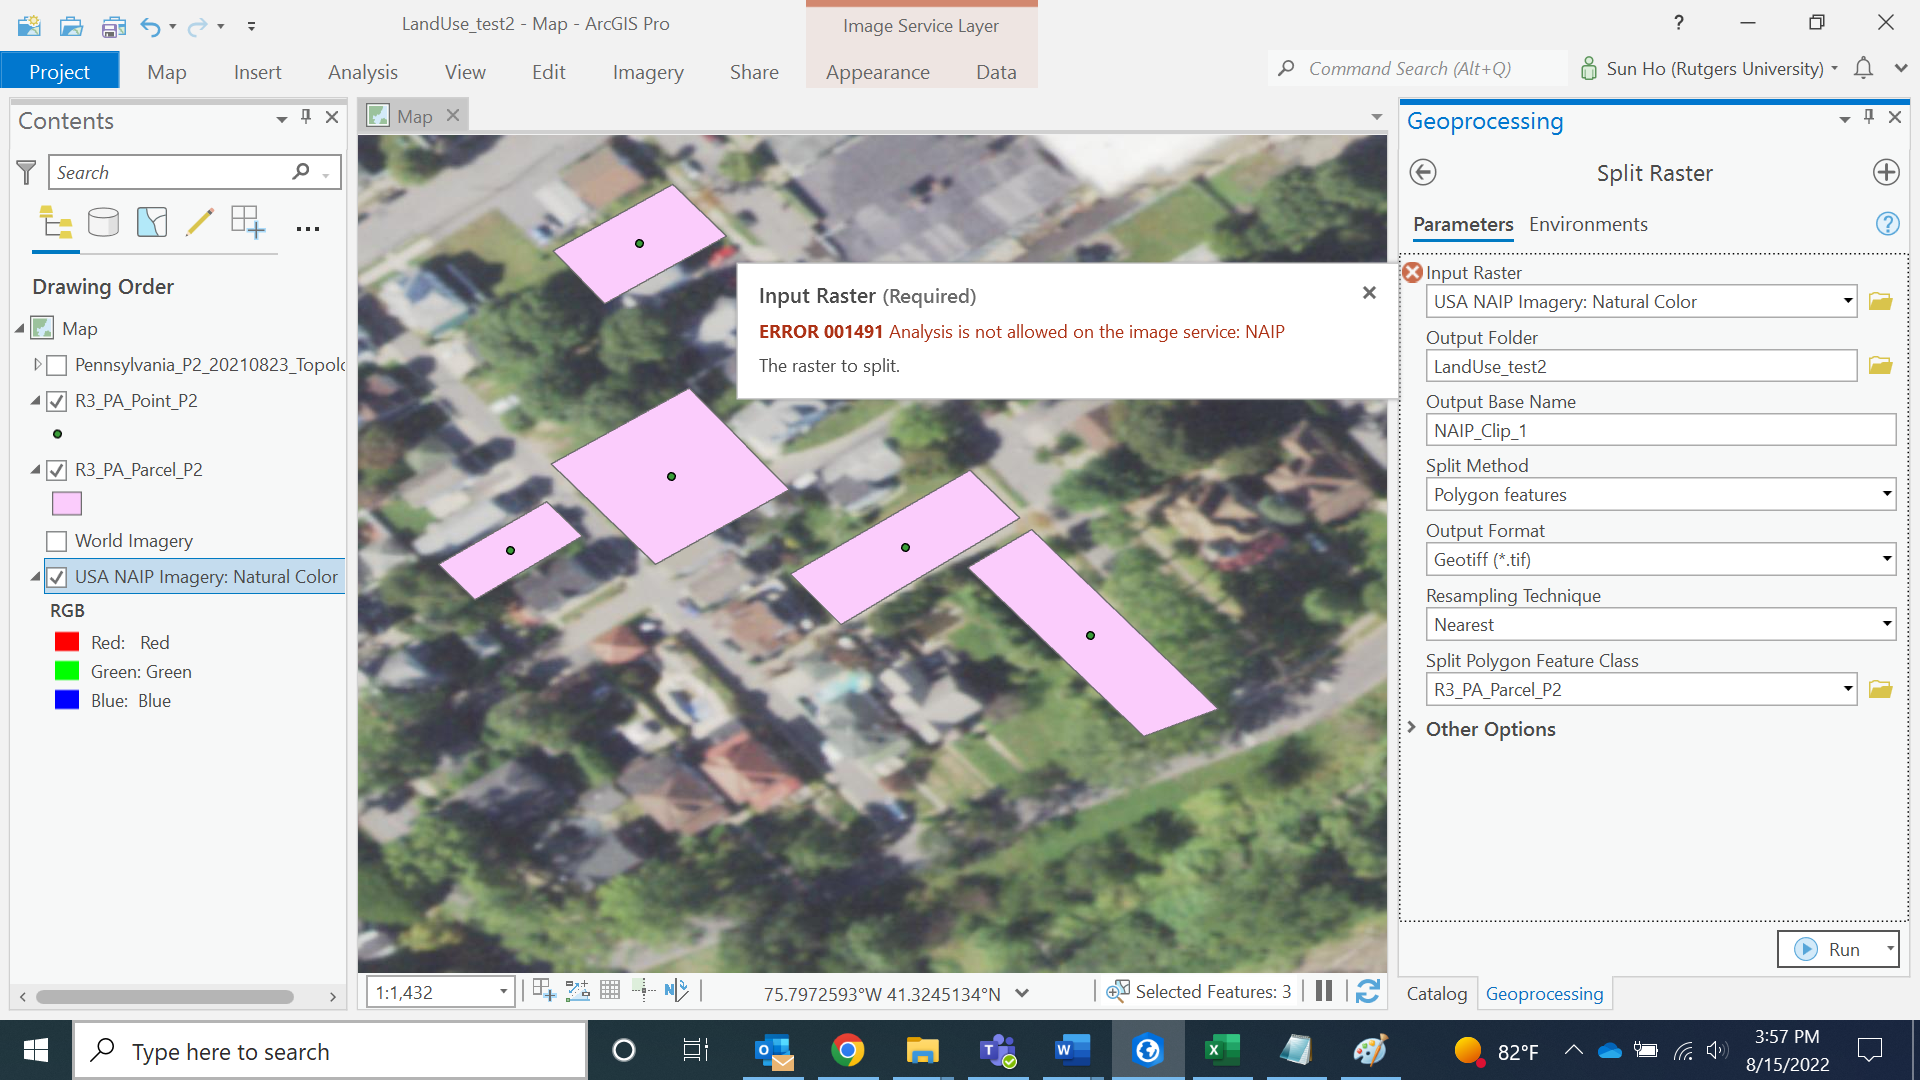Switch to Environments tab

pos(1588,224)
